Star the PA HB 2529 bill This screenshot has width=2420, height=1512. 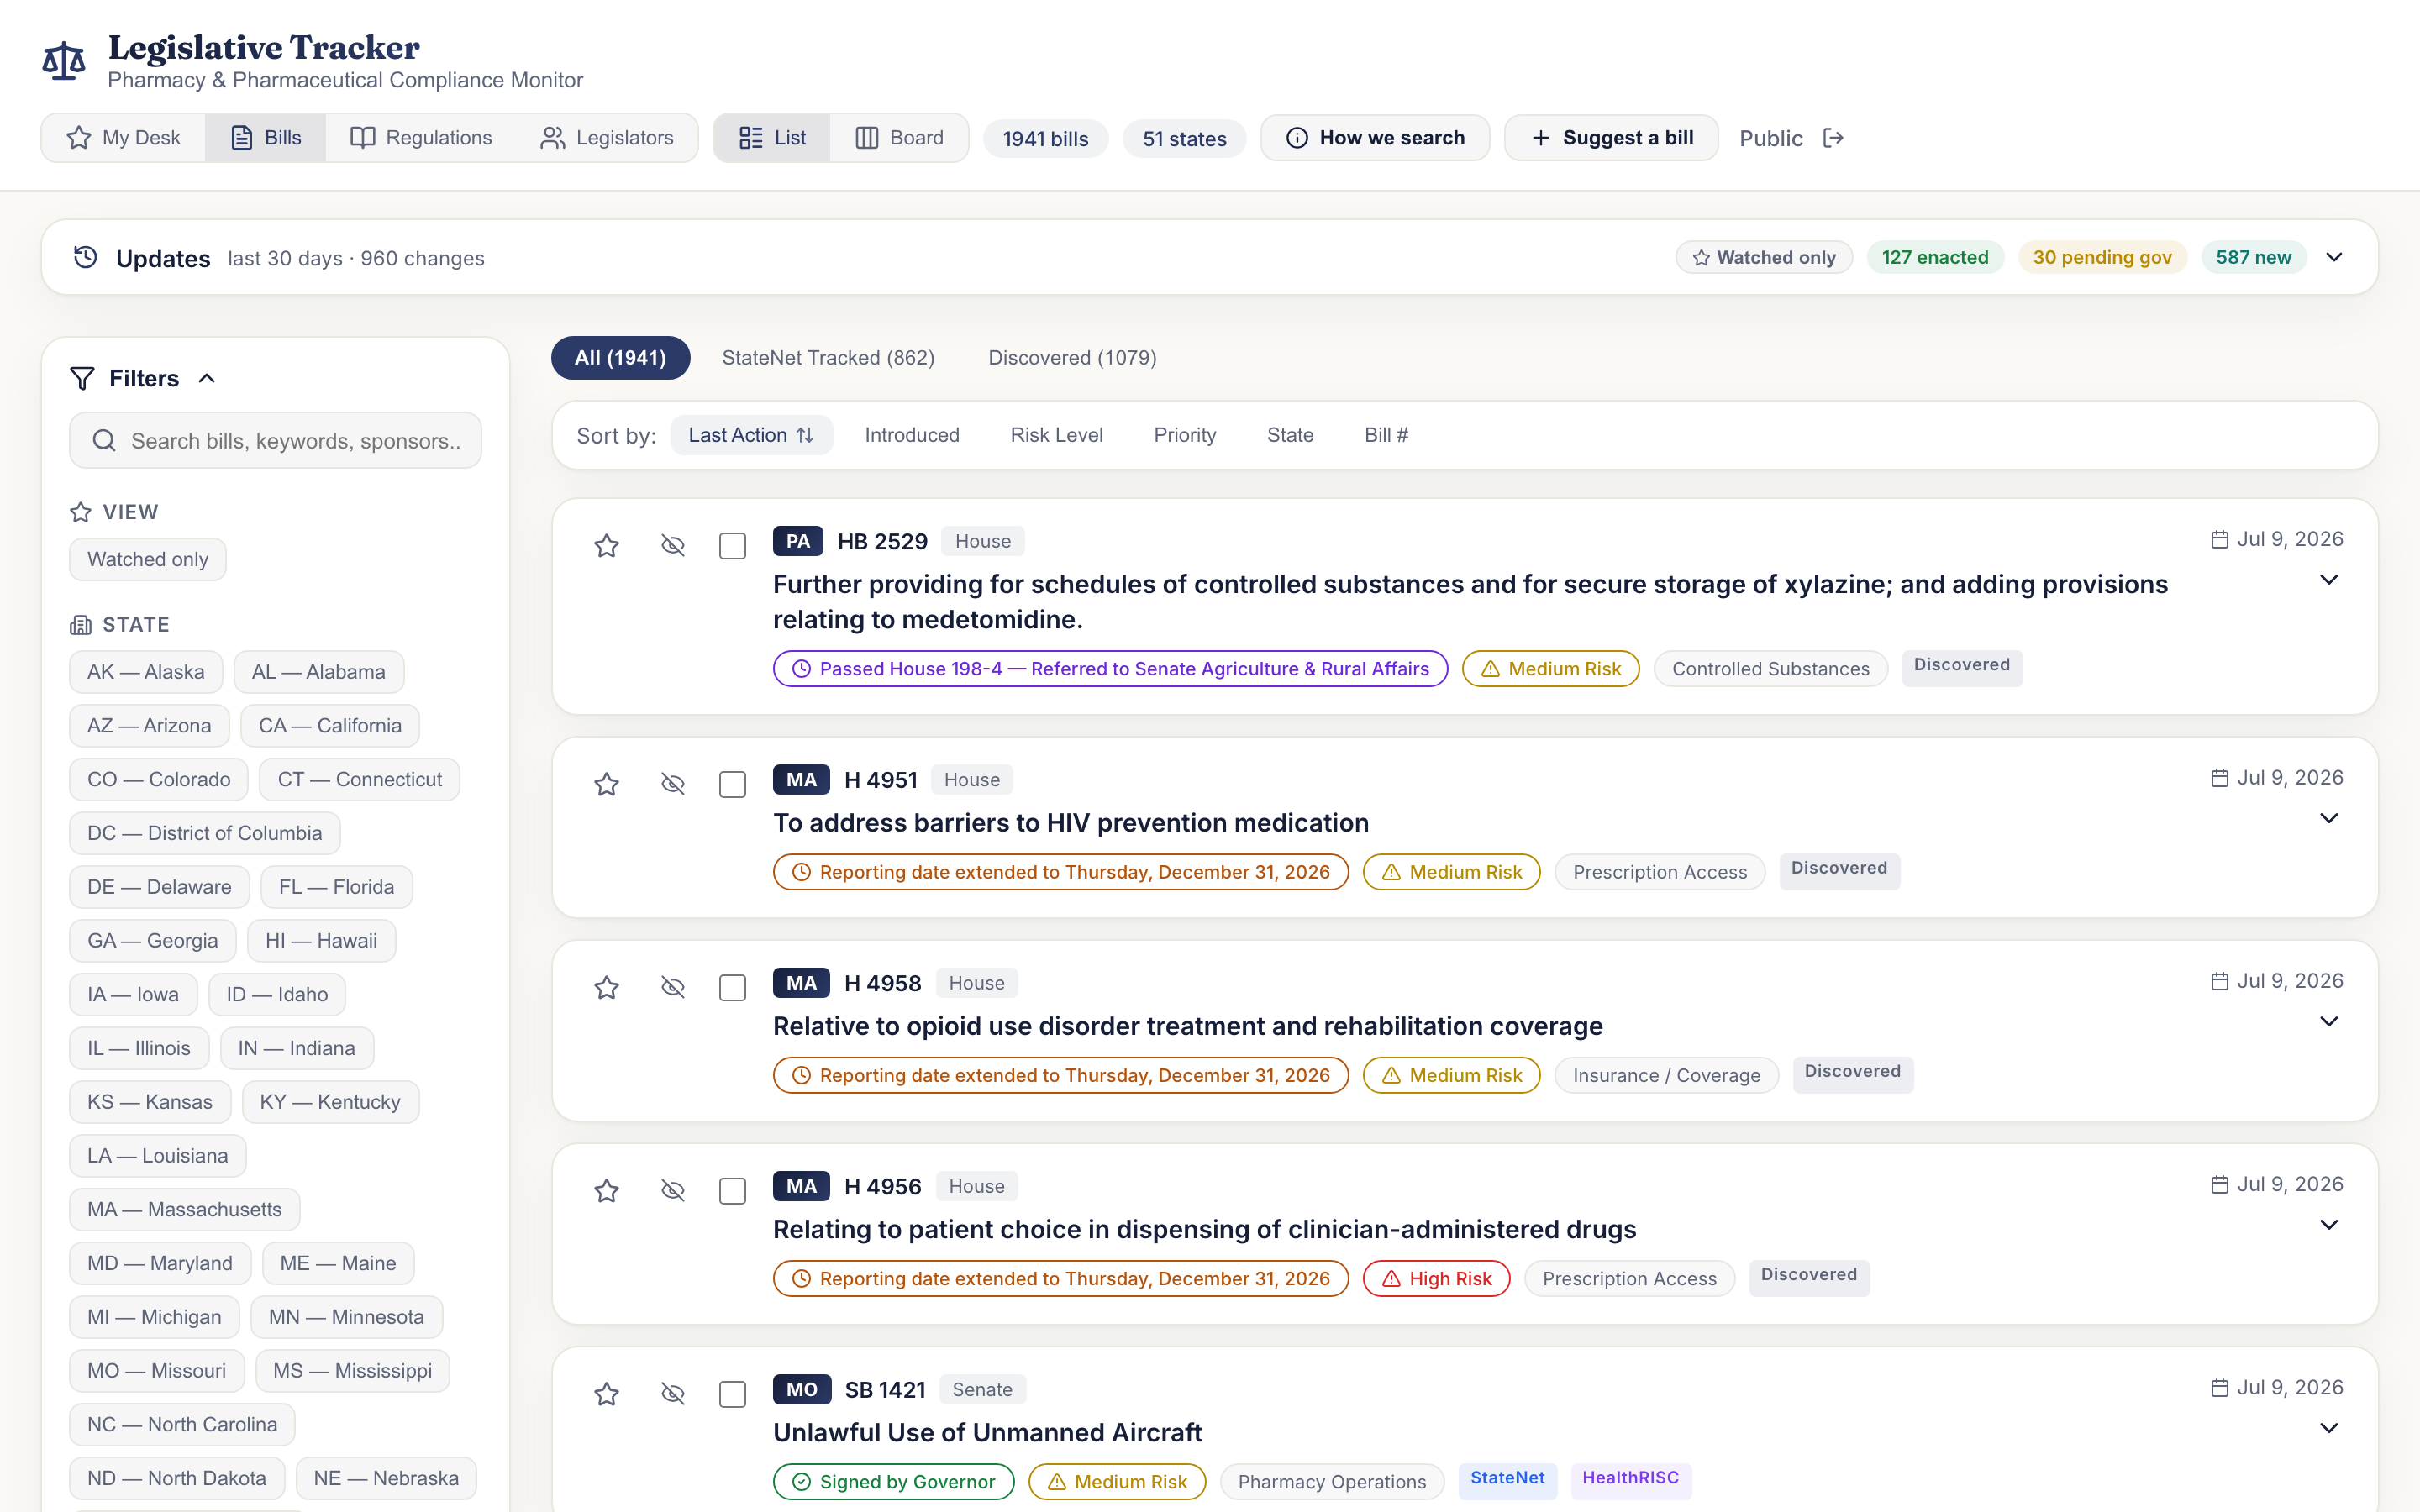(607, 545)
